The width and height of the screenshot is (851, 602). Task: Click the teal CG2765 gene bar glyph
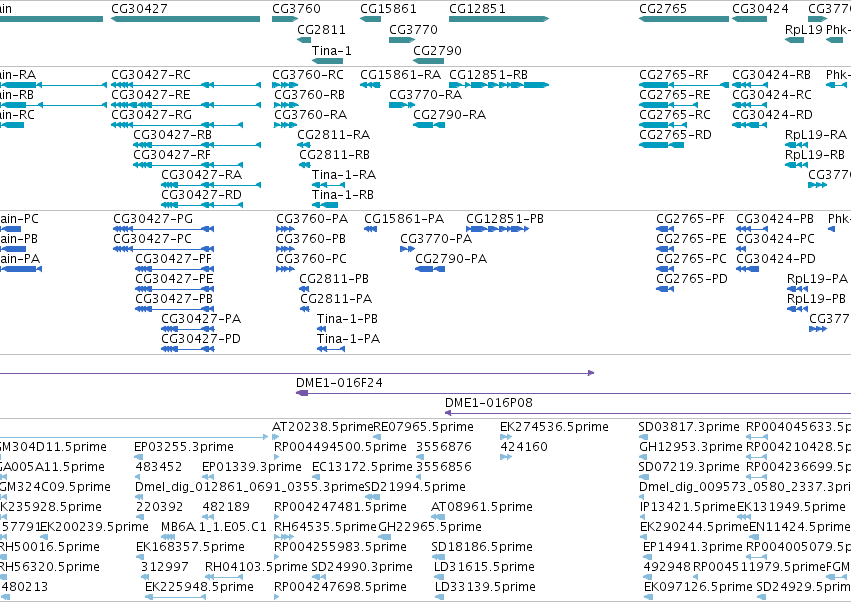tap(684, 19)
